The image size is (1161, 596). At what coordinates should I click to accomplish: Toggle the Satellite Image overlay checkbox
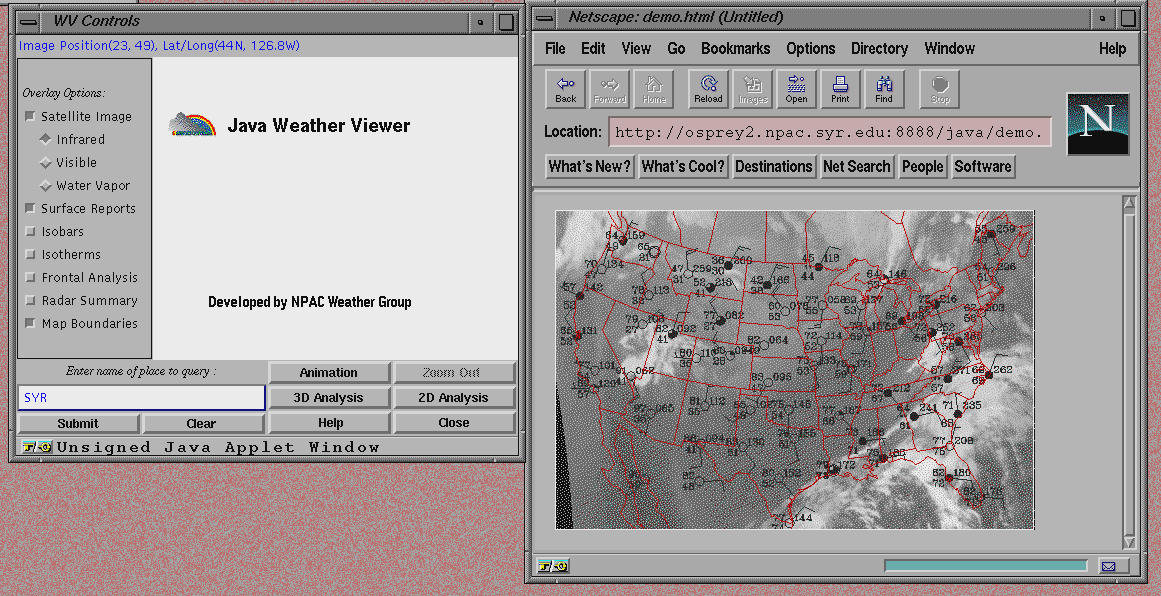(x=30, y=116)
